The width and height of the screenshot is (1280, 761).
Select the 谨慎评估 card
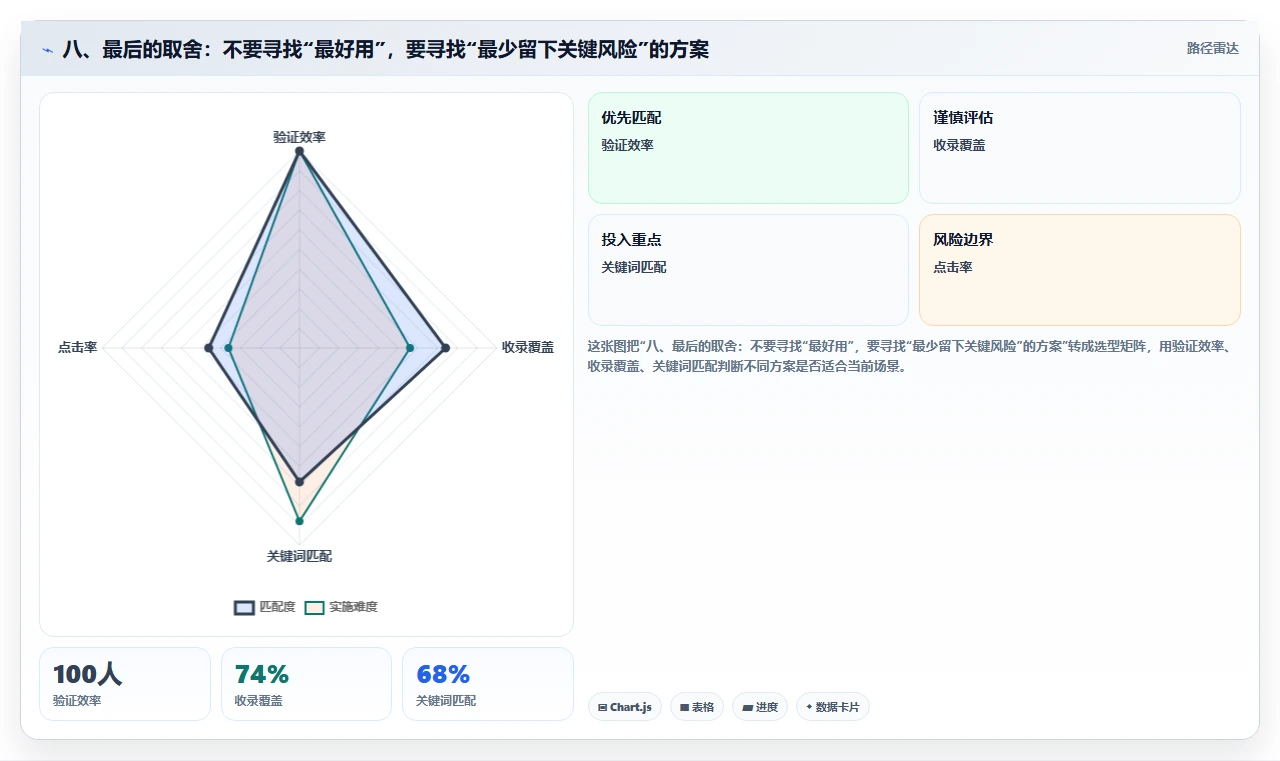pyautogui.click(x=1080, y=148)
